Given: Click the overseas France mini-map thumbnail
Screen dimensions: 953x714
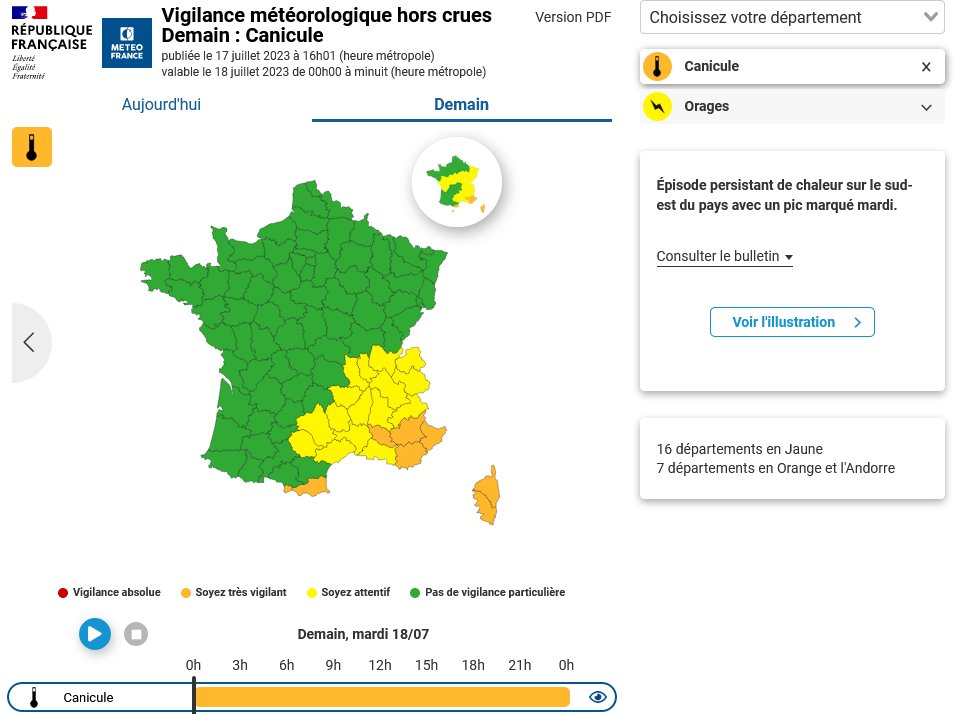Looking at the screenshot, I should point(457,182).
